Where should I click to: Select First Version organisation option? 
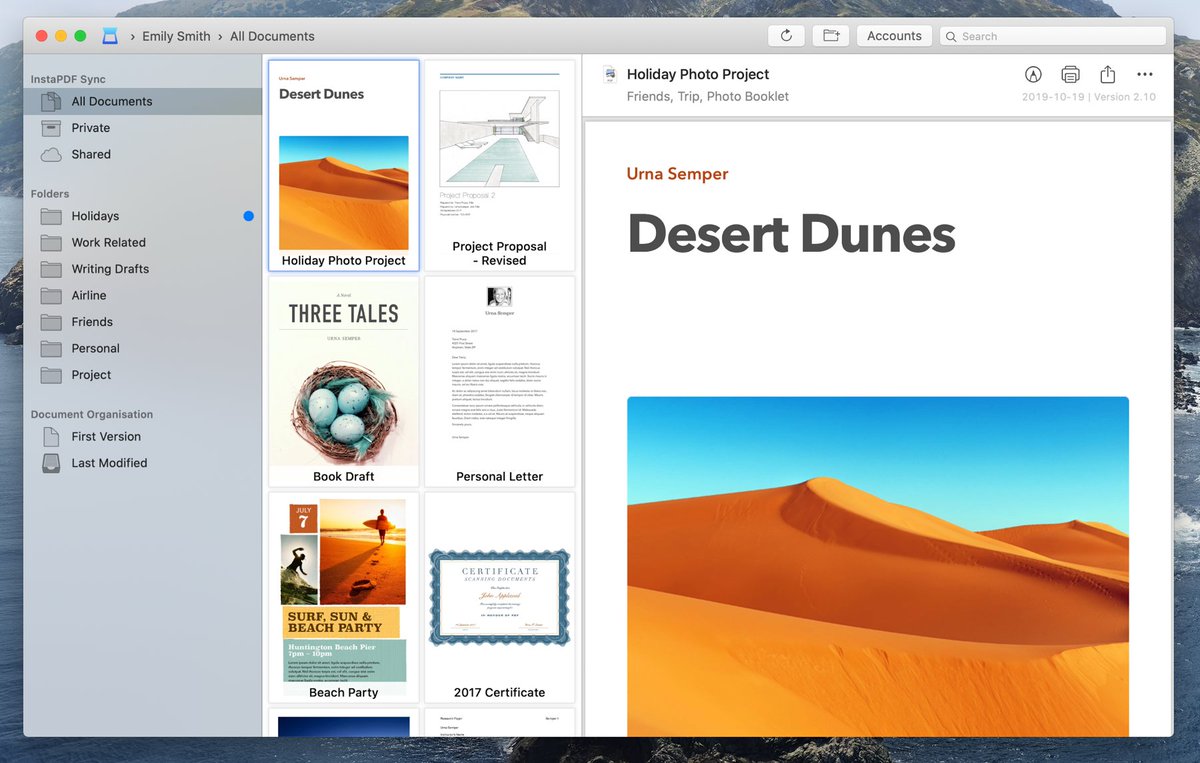(143, 437)
